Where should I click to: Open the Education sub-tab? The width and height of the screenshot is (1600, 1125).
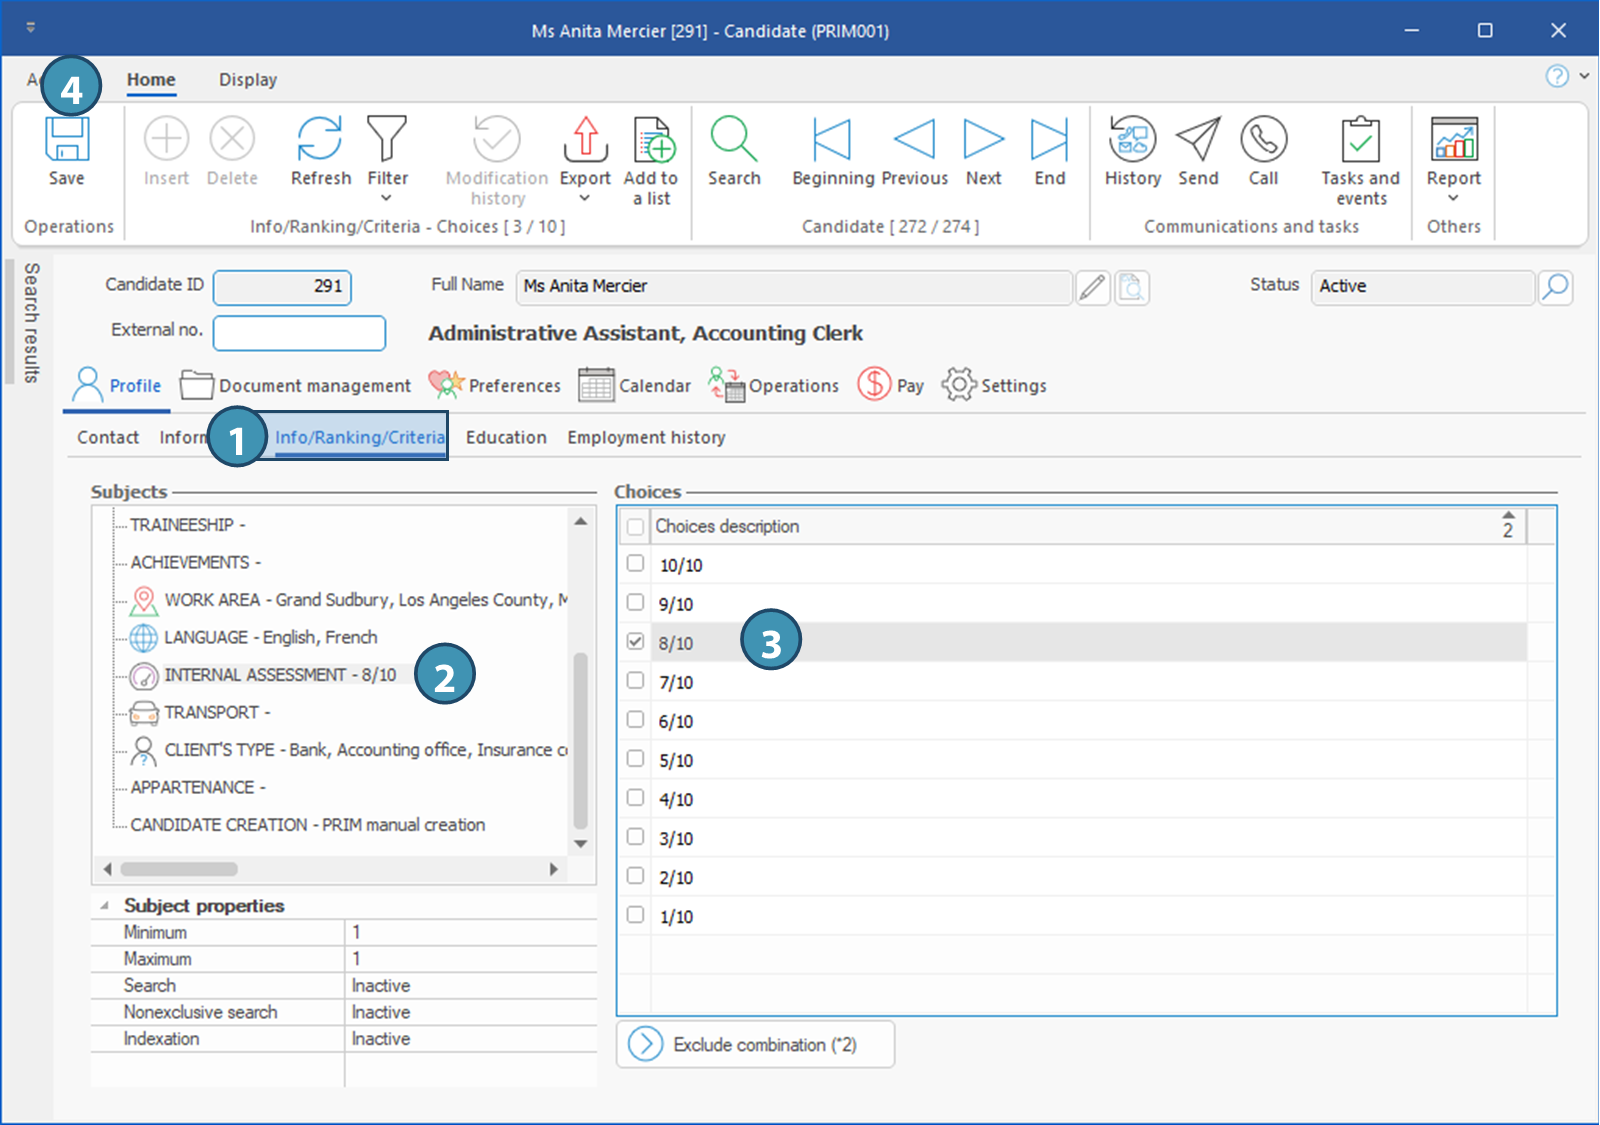(x=506, y=438)
